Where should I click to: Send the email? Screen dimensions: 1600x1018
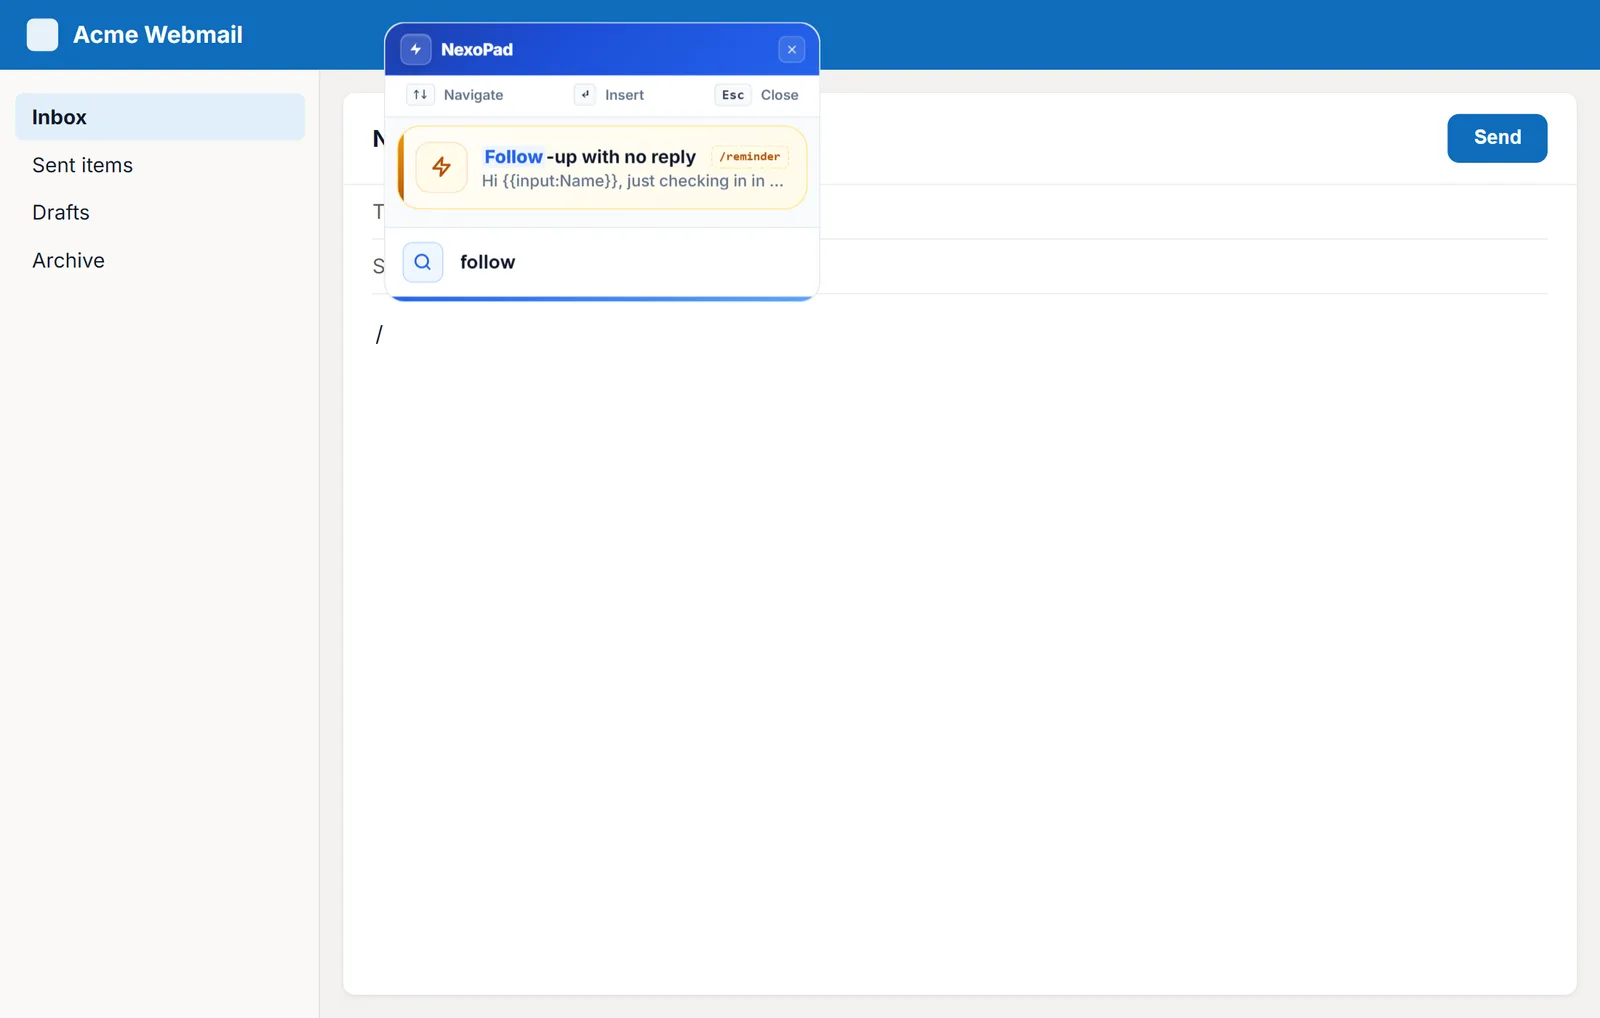[x=1497, y=138]
